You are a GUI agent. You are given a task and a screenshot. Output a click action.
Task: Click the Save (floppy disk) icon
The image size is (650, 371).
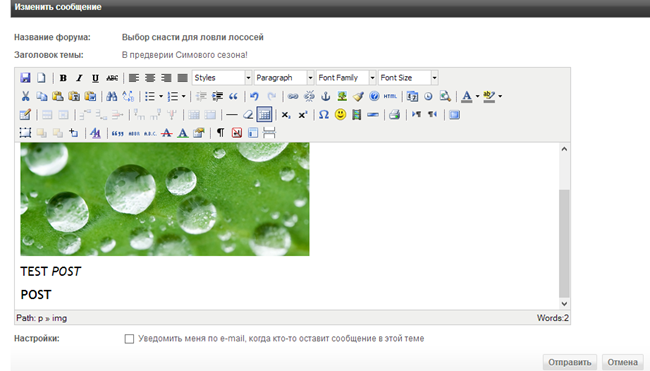[25, 78]
